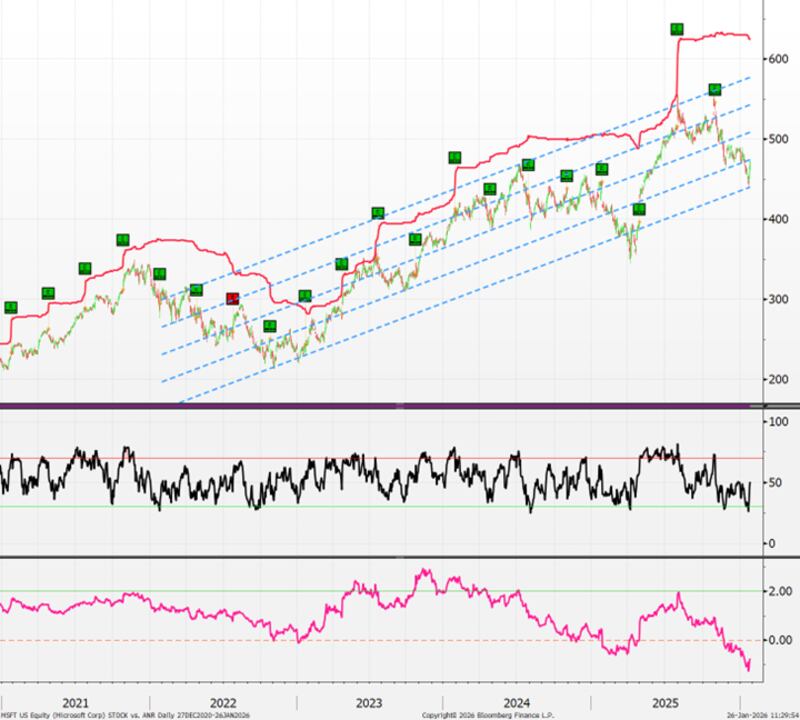Select green marker at early 2025 price low
The height and width of the screenshot is (720, 800).
coord(640,209)
